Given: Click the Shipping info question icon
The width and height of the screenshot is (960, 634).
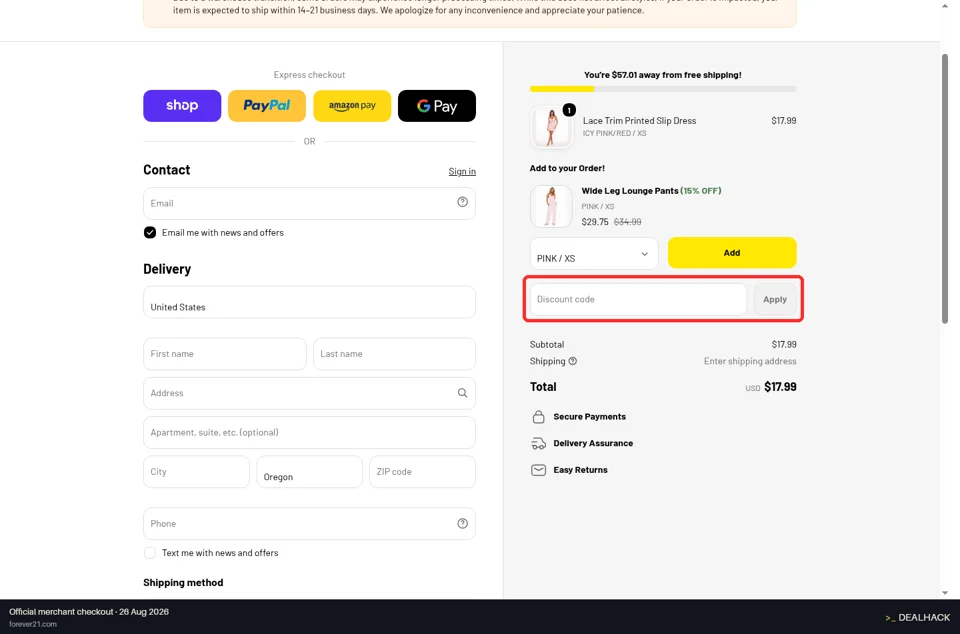Looking at the screenshot, I should [x=572, y=361].
